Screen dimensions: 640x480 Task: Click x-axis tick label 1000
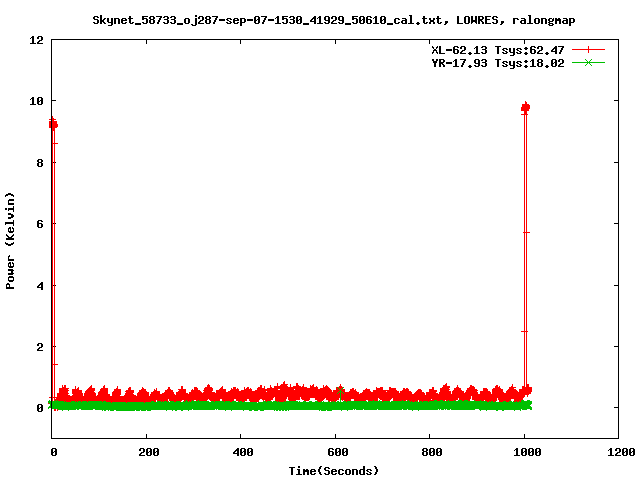click(527, 452)
